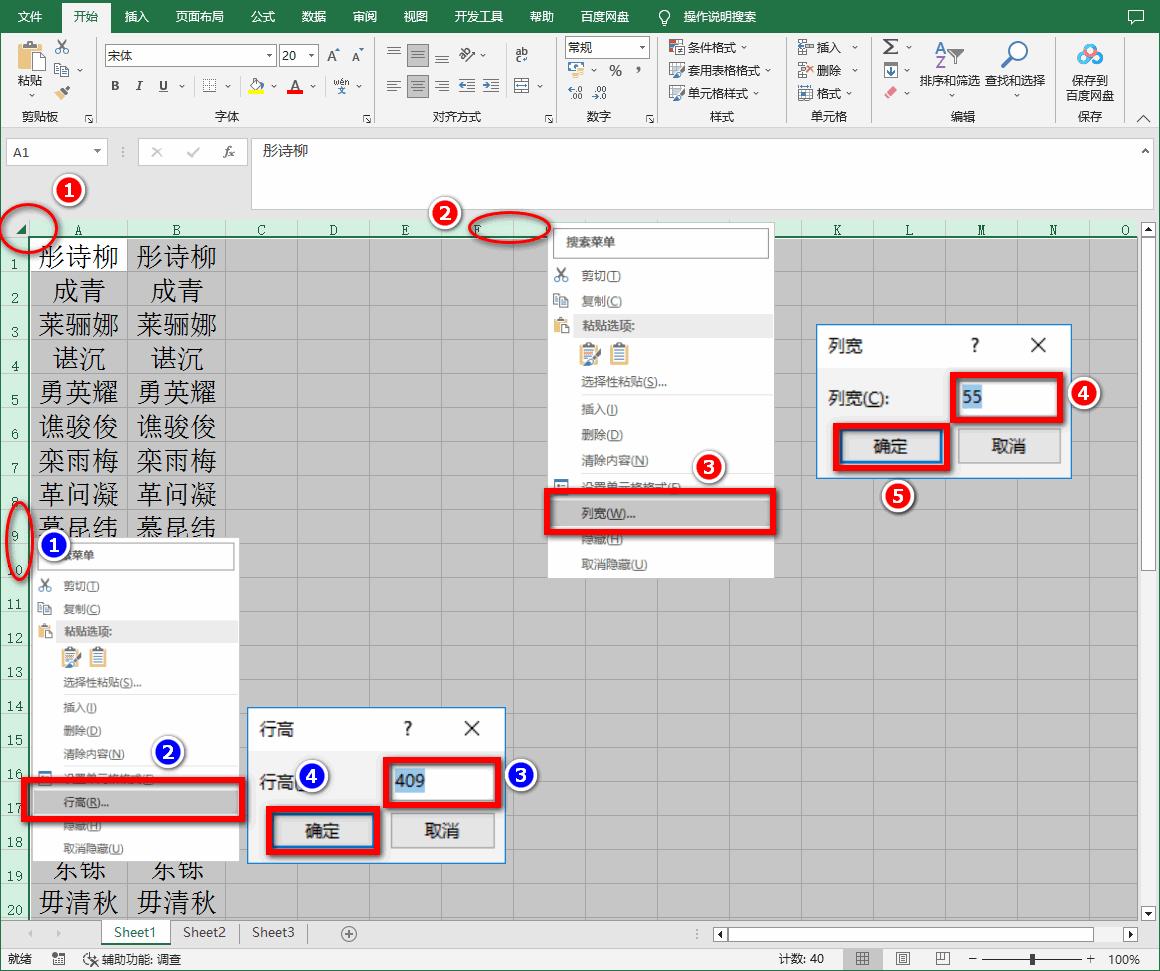Open Cell Styles dropdown
1160x971 pixels.
714,93
